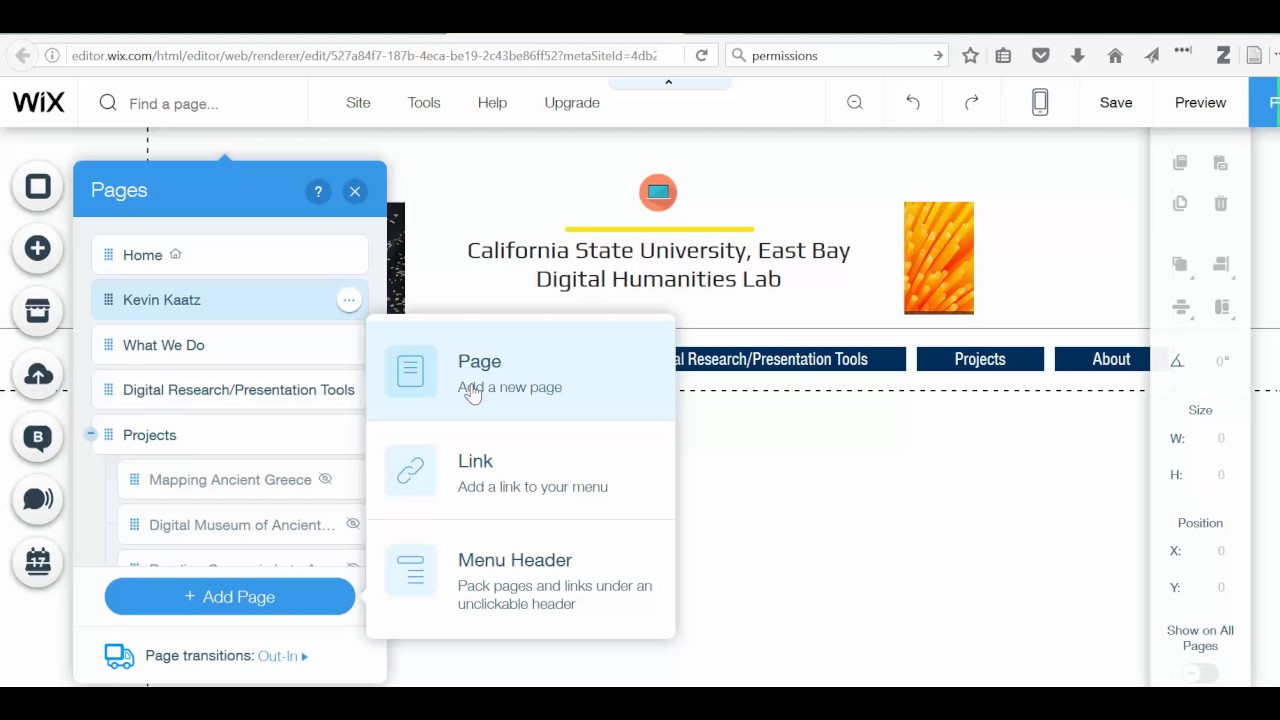Click the orange fiber image thumbnail
The height and width of the screenshot is (720, 1280).
[939, 258]
